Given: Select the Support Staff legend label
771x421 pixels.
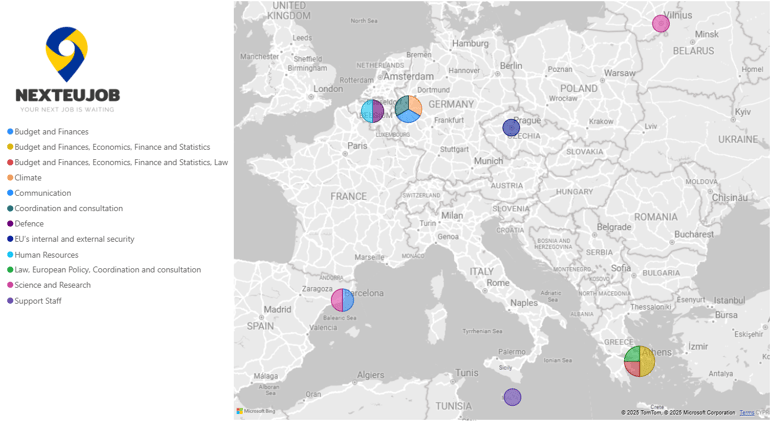Looking at the screenshot, I should pyautogui.click(x=38, y=301).
